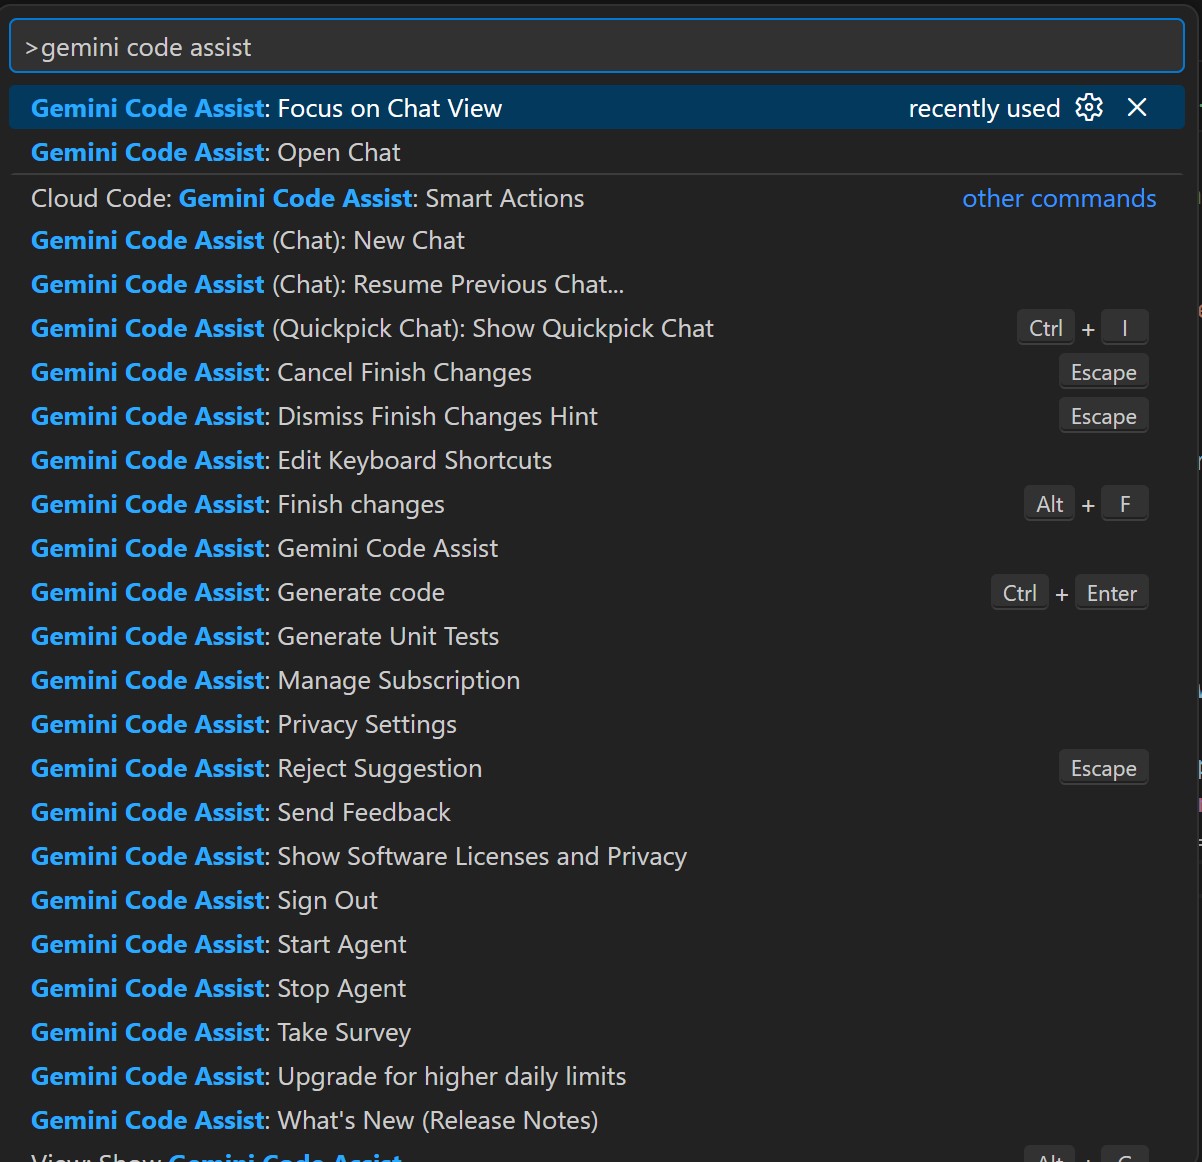
Task: Open Manage Subscription command
Action: point(597,680)
